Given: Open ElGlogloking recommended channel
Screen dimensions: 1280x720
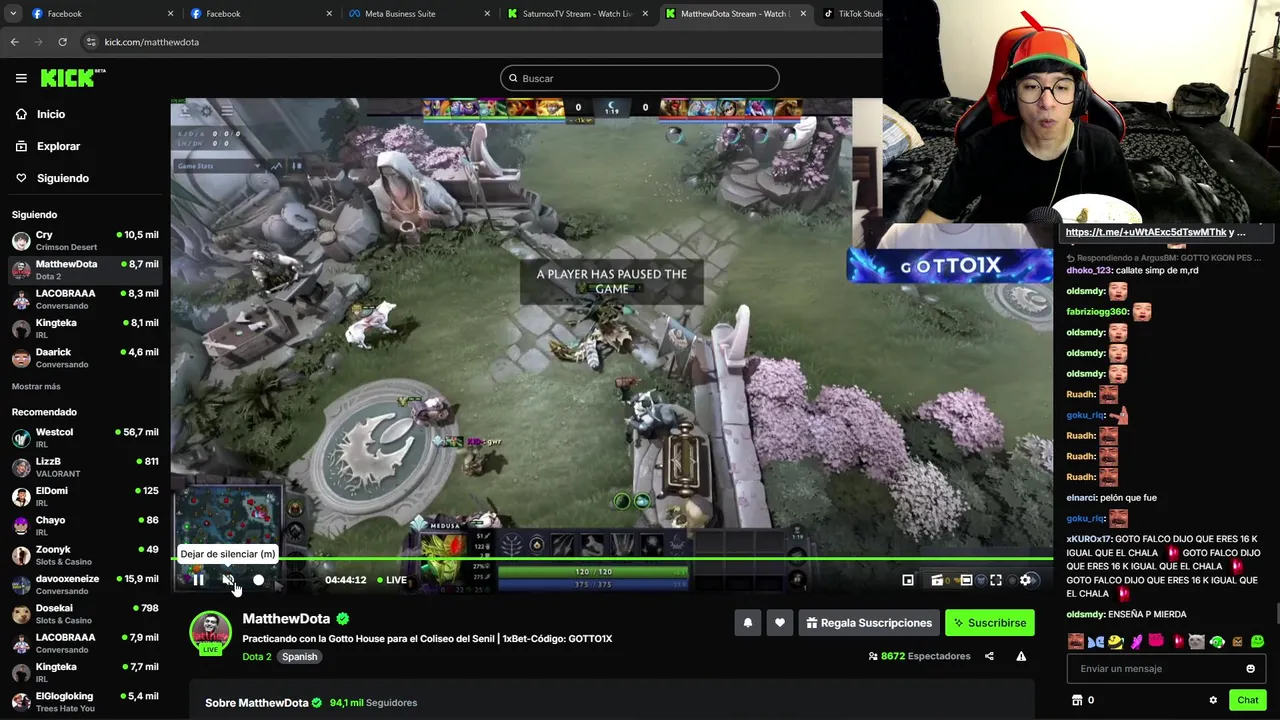Looking at the screenshot, I should [85, 702].
